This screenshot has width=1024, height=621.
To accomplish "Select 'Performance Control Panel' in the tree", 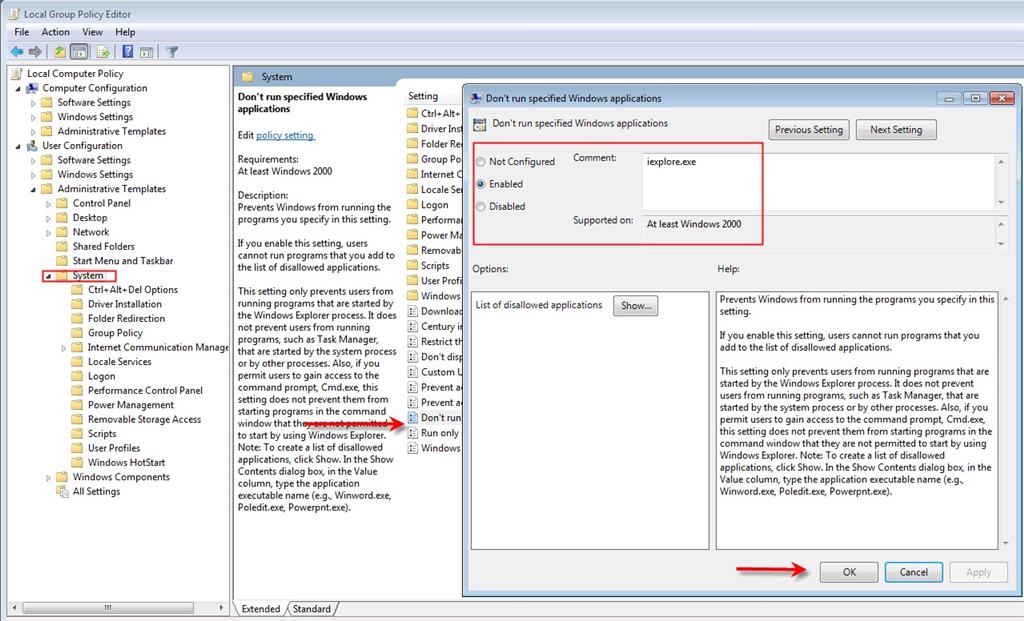I will pos(146,390).
